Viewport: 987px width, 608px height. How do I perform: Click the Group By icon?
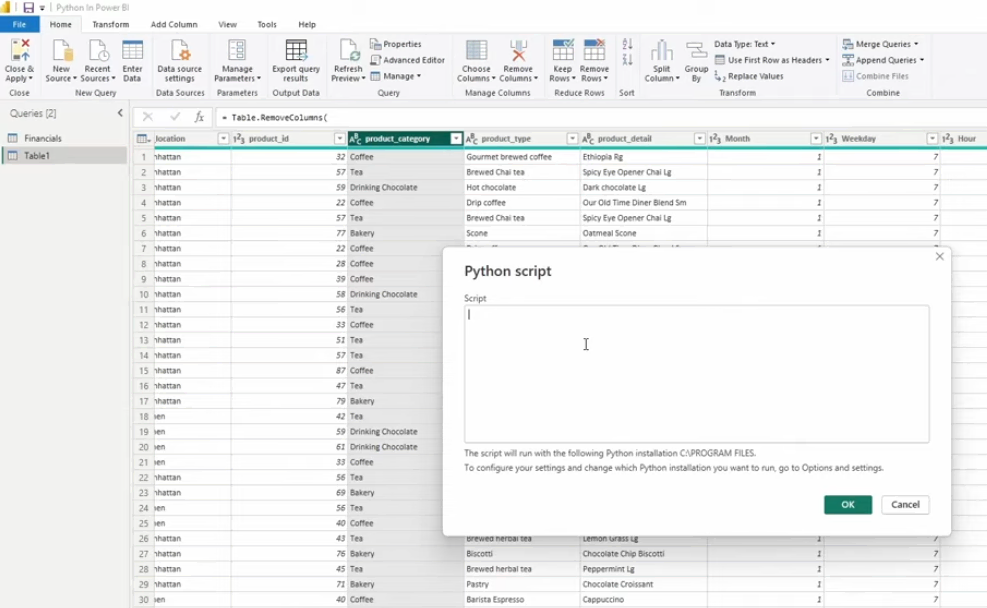tap(696, 50)
